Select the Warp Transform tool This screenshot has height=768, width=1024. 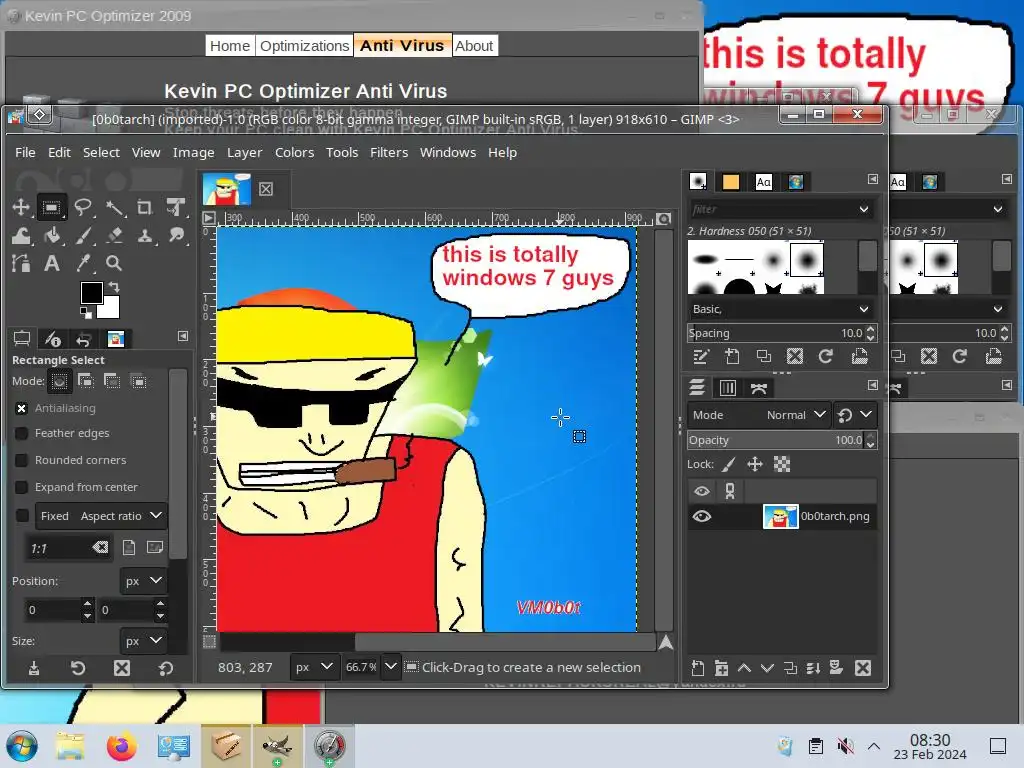(21, 235)
